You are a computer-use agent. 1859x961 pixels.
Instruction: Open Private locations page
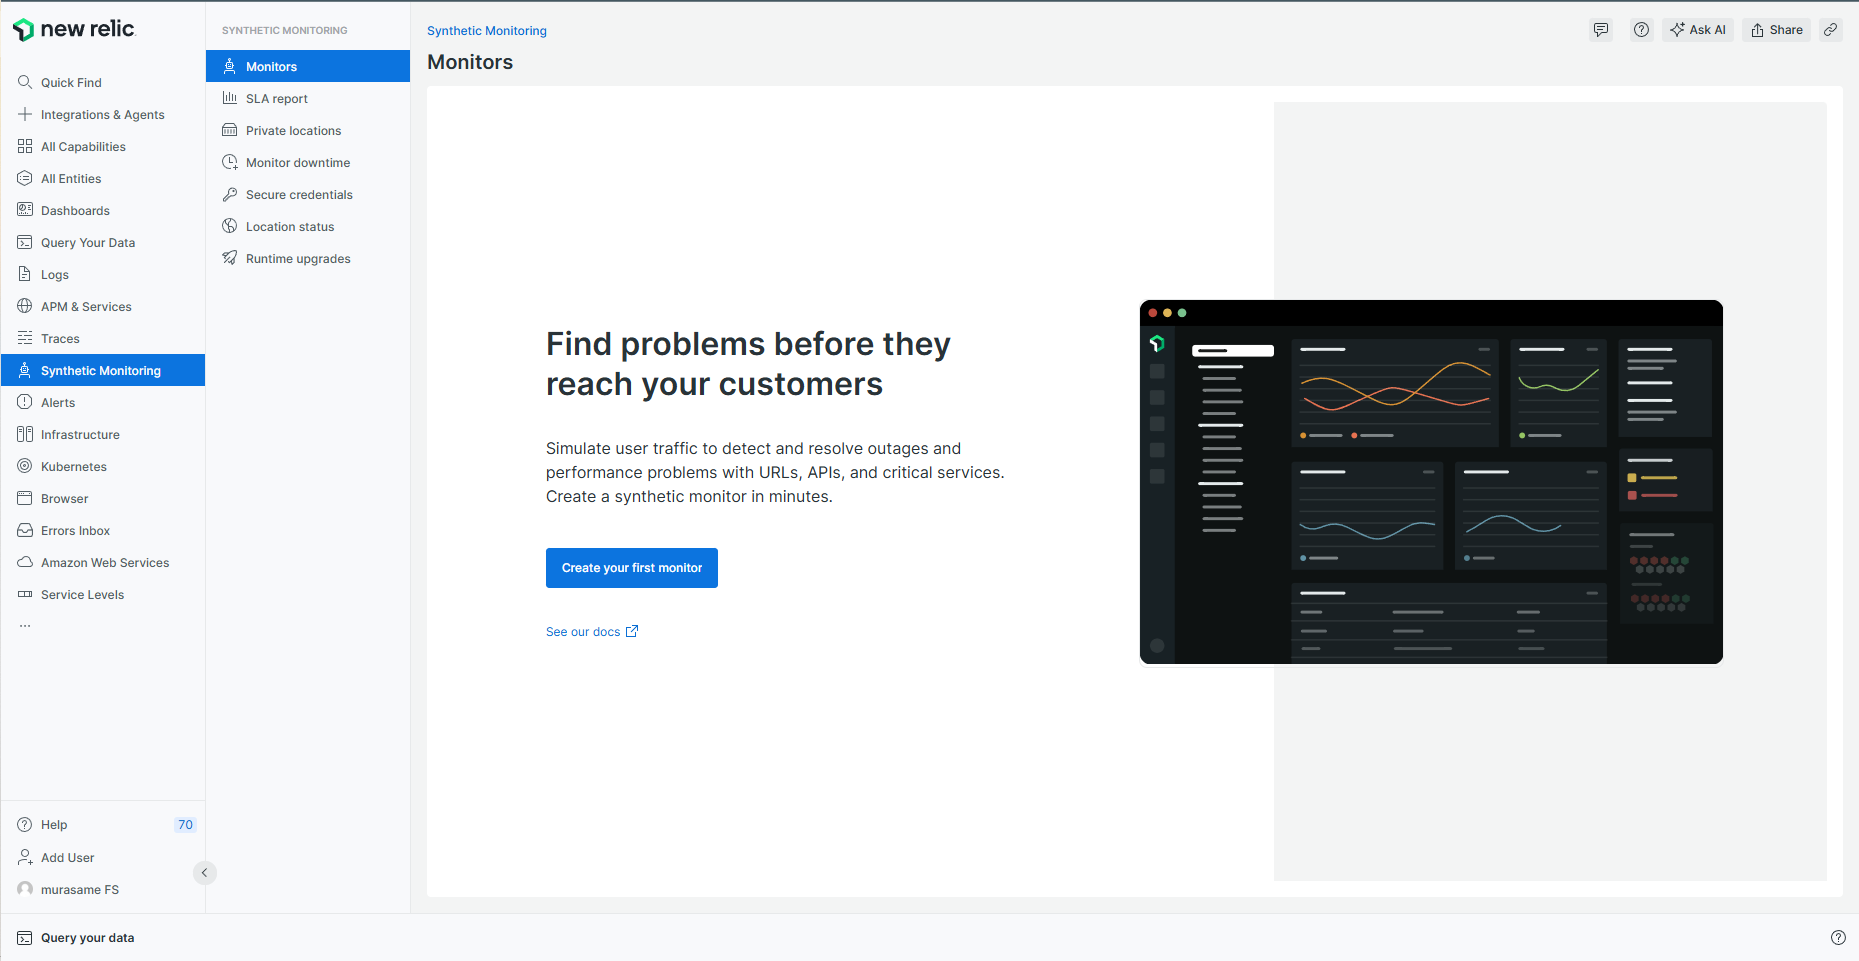coord(308,130)
